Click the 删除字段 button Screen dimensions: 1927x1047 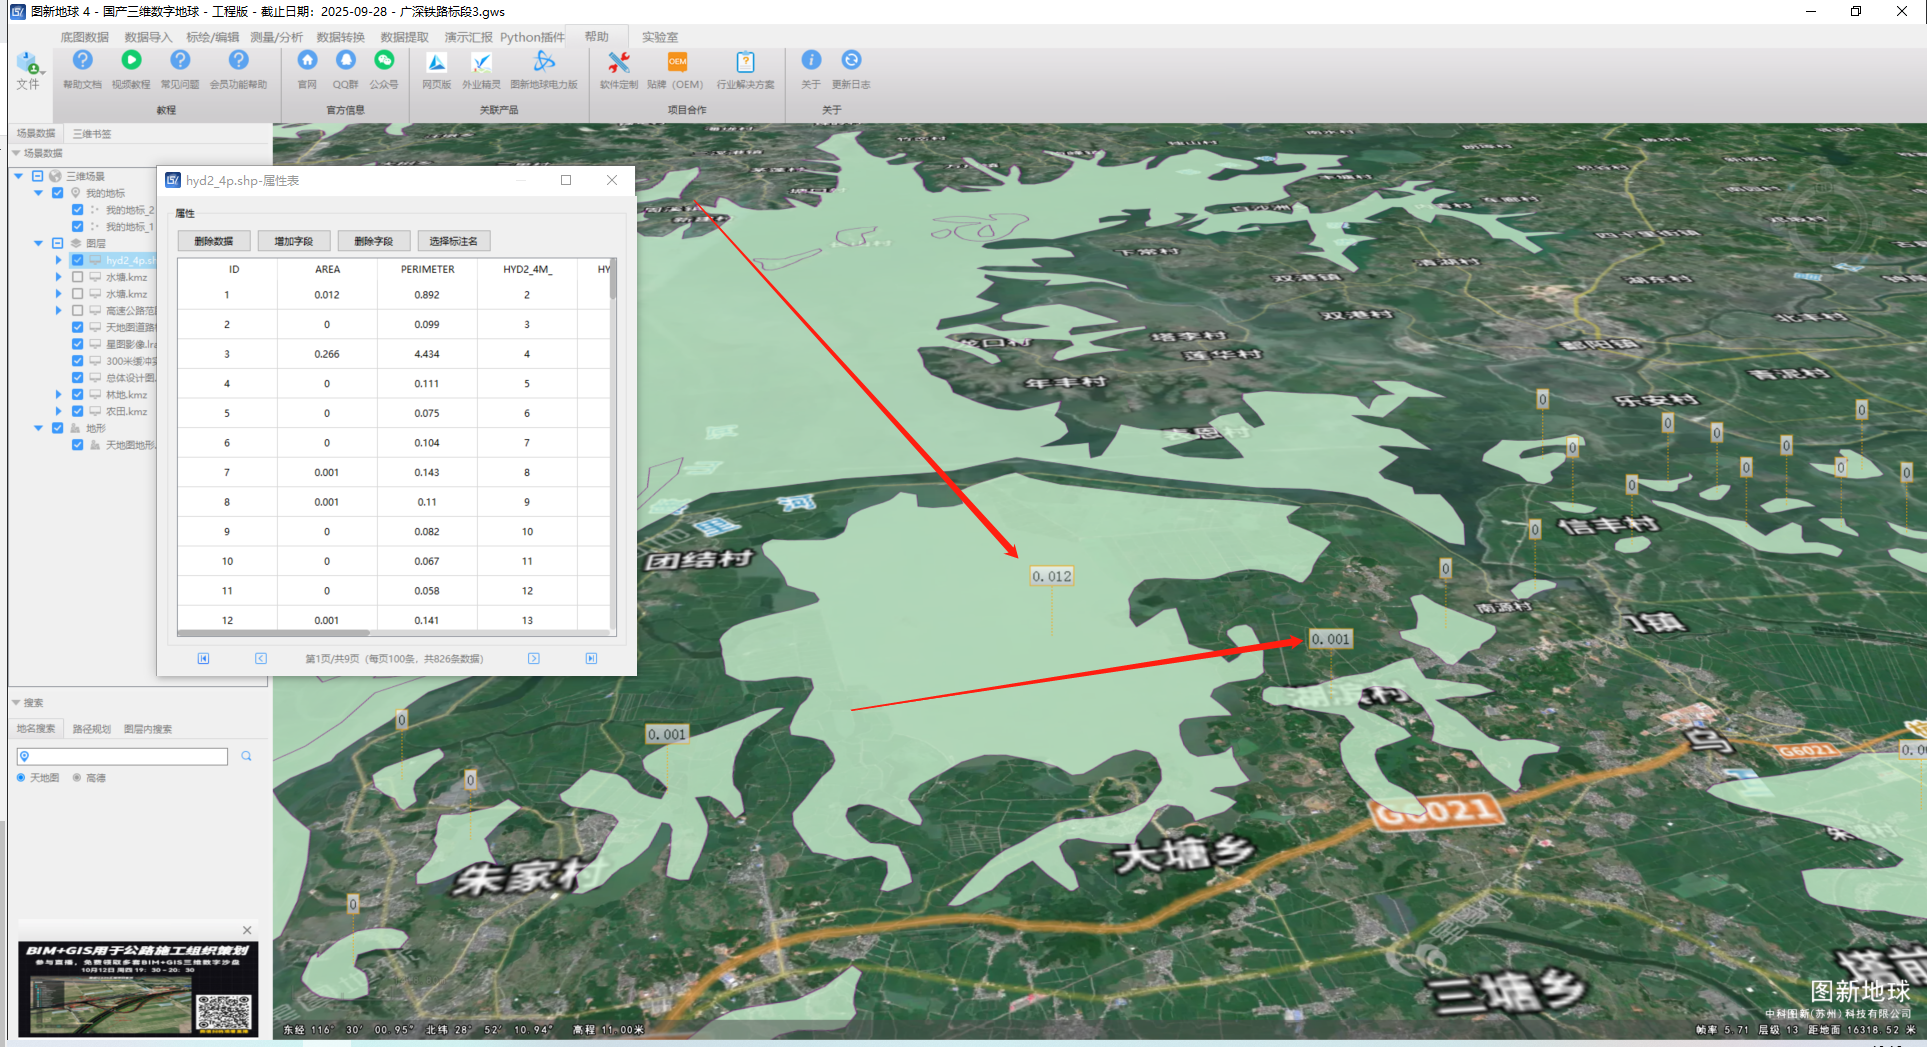374,241
